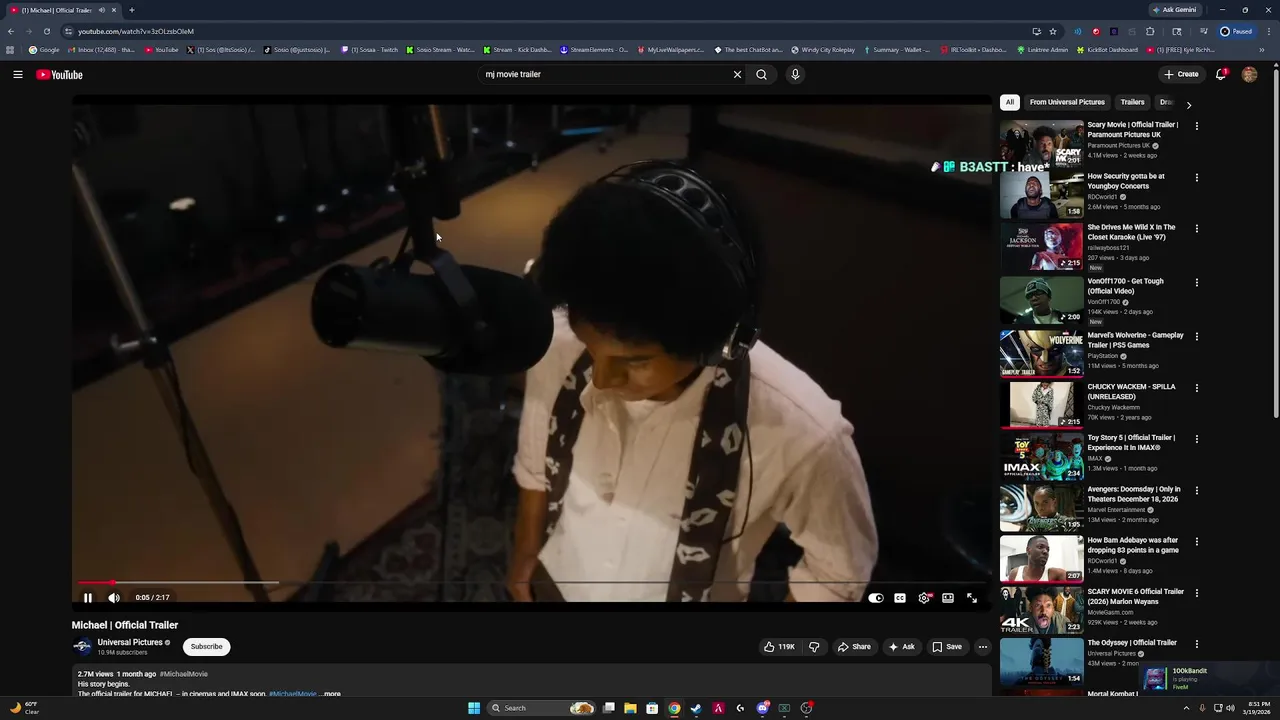Subscribe to Universal Pictures
Image resolution: width=1280 pixels, height=720 pixels.
point(207,647)
